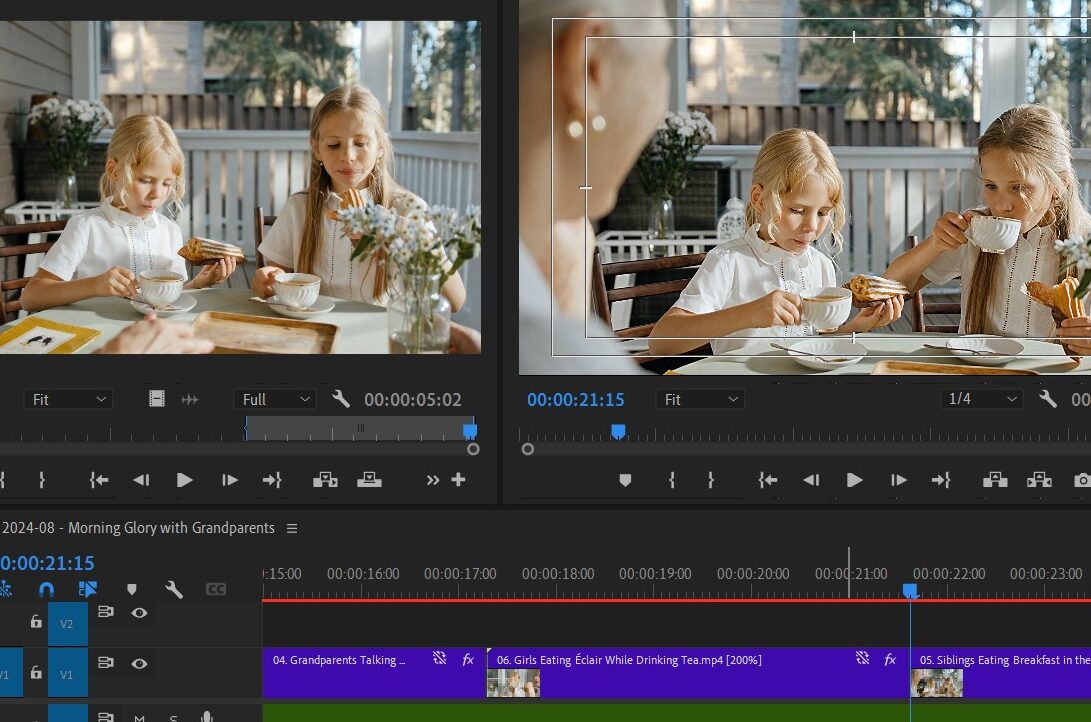Click the Export Frame camera icon

click(1082, 480)
